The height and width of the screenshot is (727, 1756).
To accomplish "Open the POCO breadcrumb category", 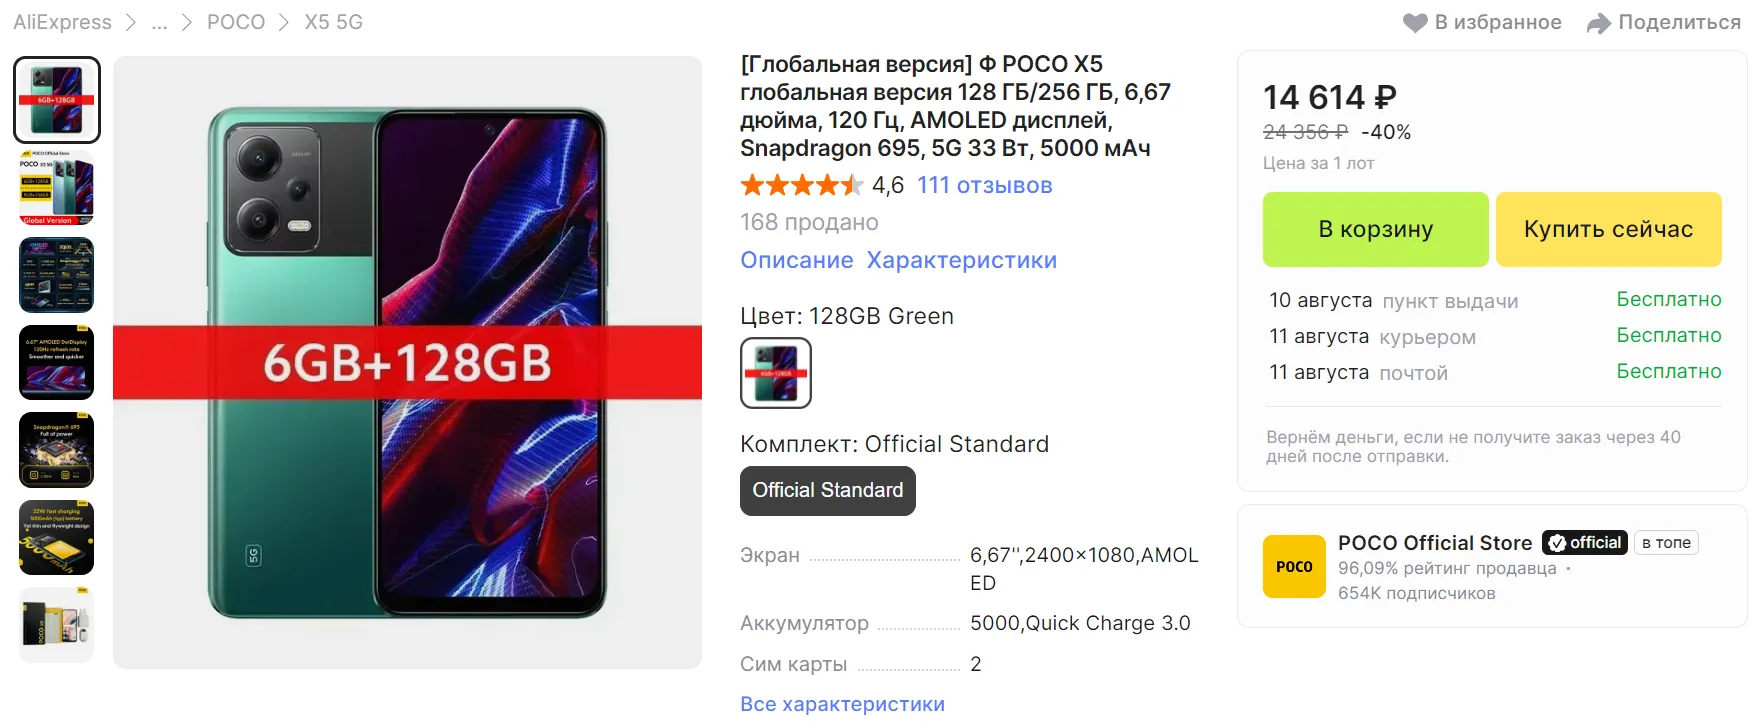I will [236, 22].
